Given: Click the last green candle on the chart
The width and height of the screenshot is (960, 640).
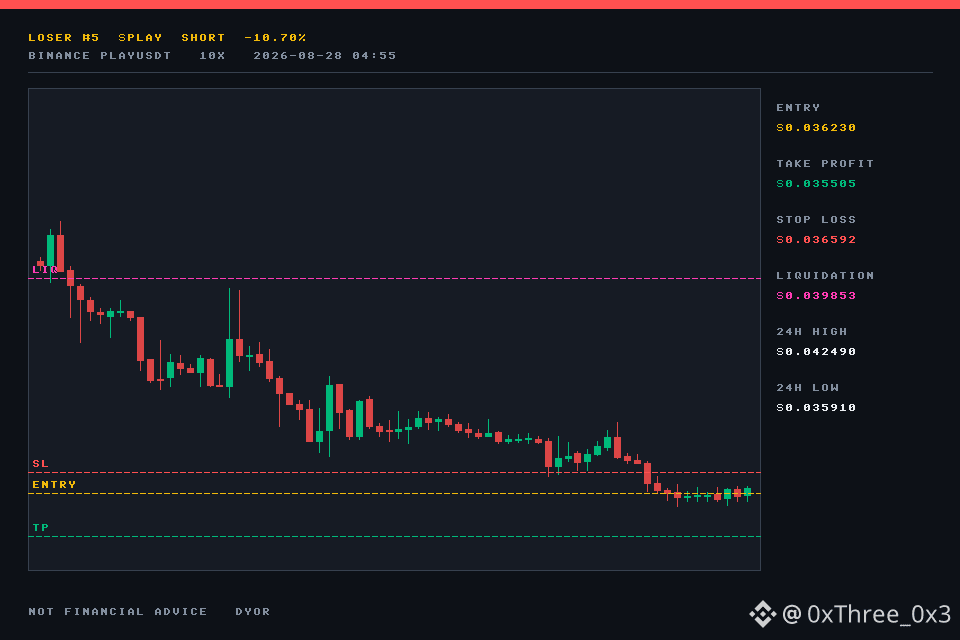Looking at the screenshot, I should (748, 493).
